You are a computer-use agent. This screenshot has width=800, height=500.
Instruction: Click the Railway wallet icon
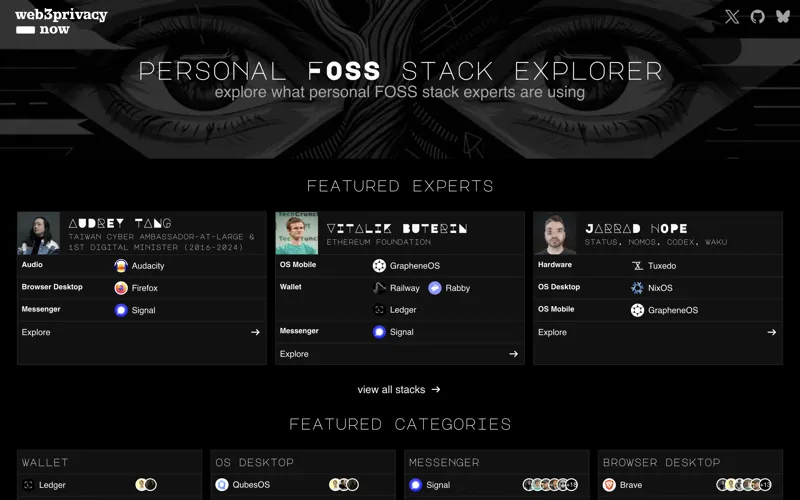click(x=379, y=288)
